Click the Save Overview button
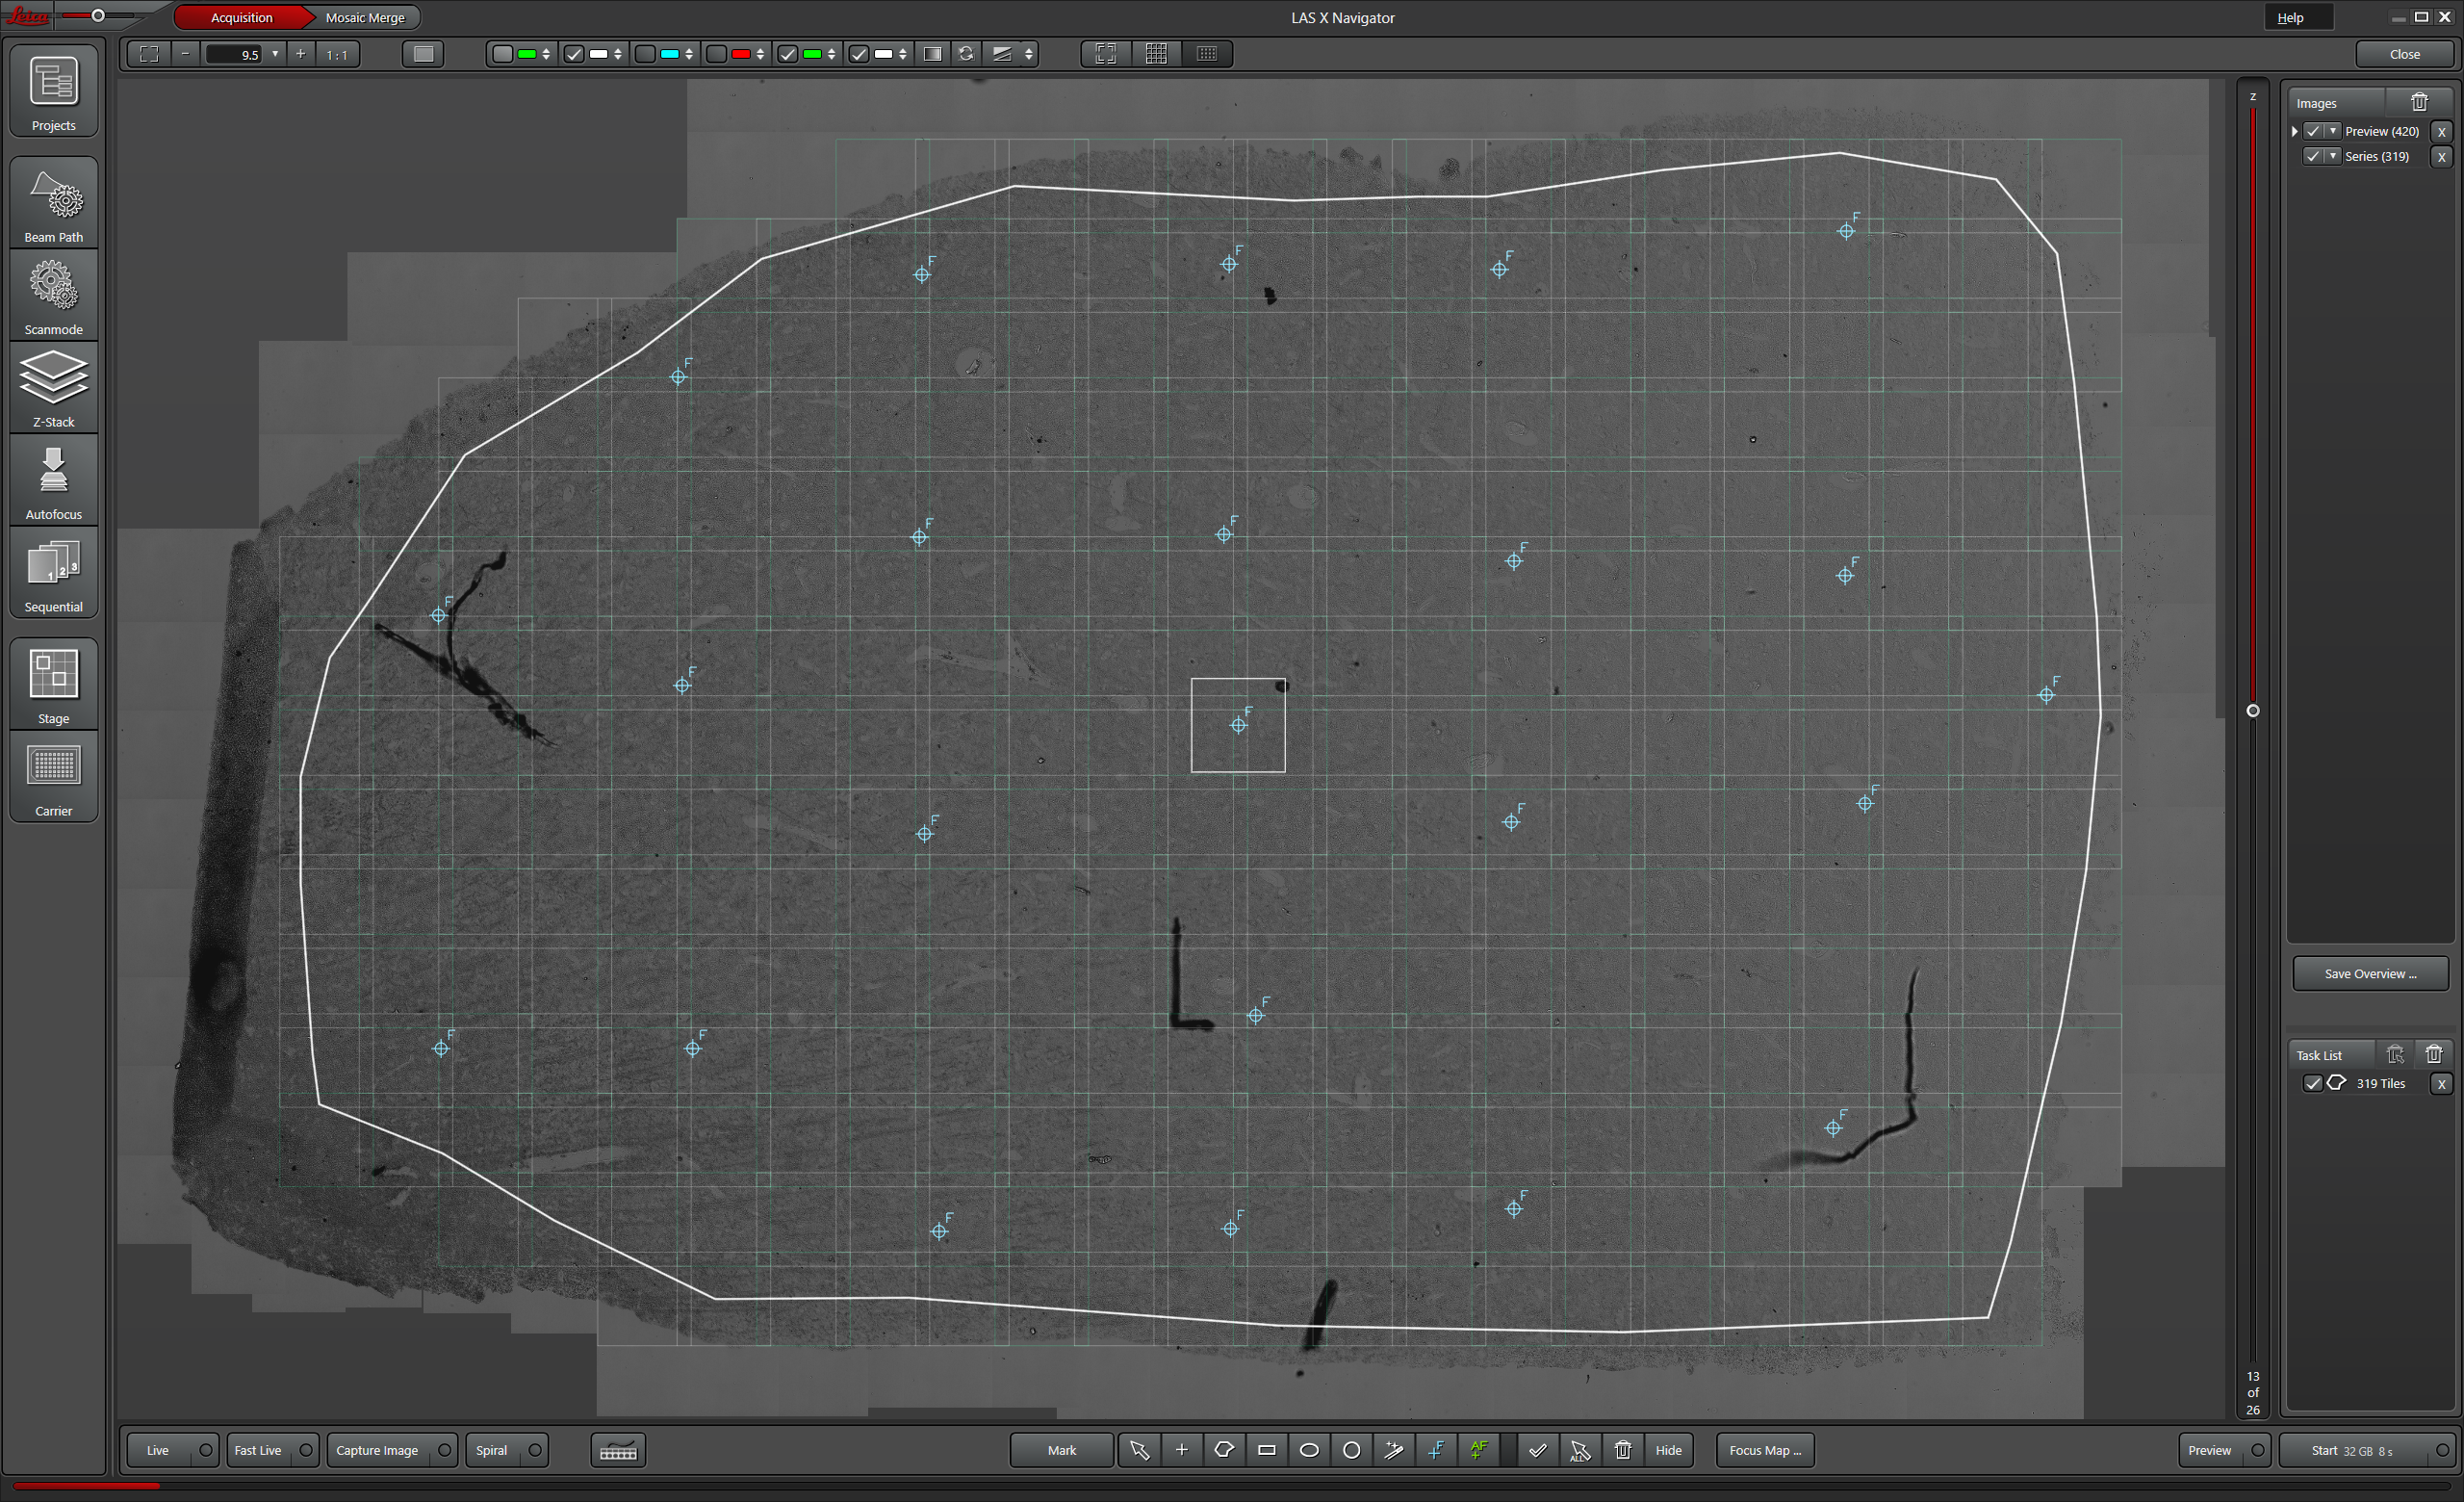This screenshot has height=1502, width=2464. coord(2370,973)
